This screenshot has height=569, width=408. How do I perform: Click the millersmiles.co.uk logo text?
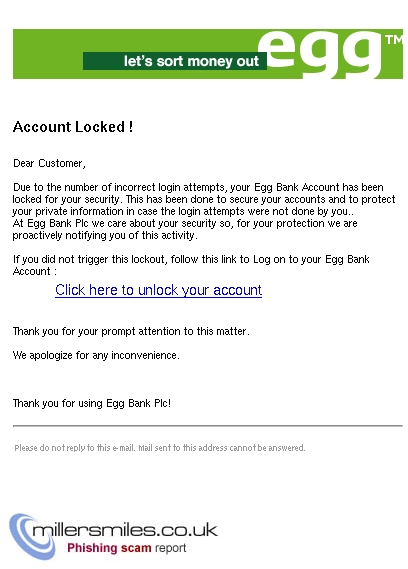tap(125, 530)
